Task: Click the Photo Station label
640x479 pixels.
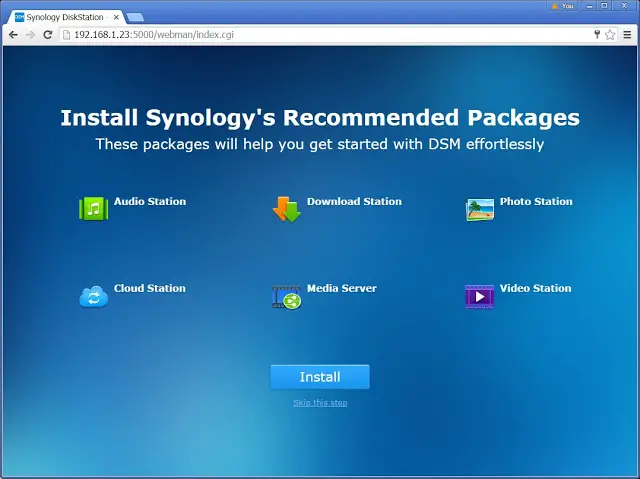Action: pyautogui.click(x=536, y=201)
